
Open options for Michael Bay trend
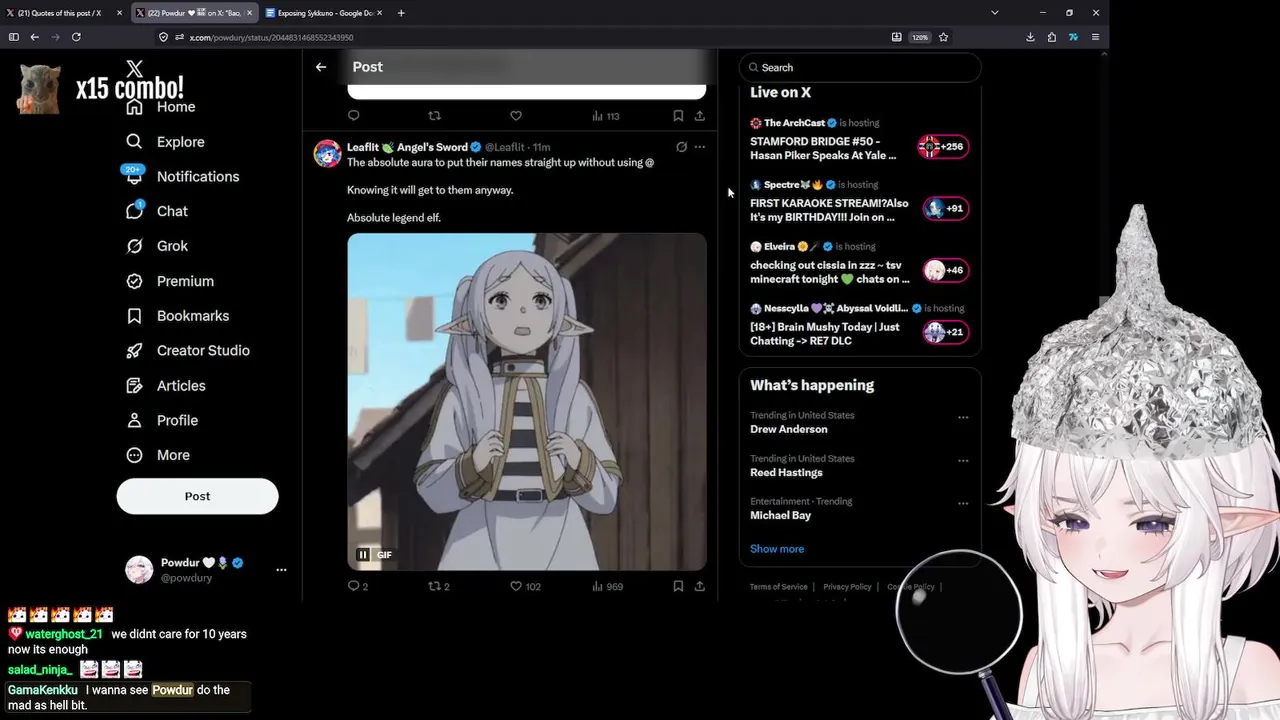pyautogui.click(x=963, y=504)
